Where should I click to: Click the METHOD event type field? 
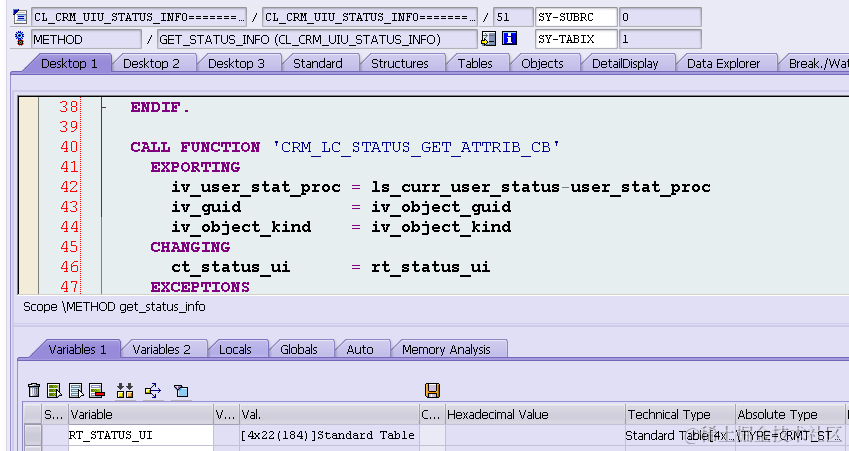click(86, 39)
